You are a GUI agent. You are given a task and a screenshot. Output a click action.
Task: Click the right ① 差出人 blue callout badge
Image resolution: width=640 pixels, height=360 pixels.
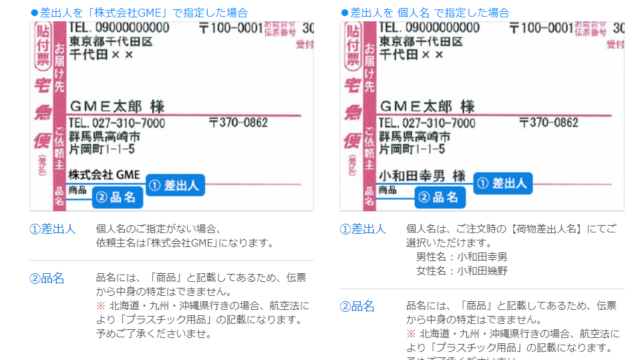coord(503,183)
